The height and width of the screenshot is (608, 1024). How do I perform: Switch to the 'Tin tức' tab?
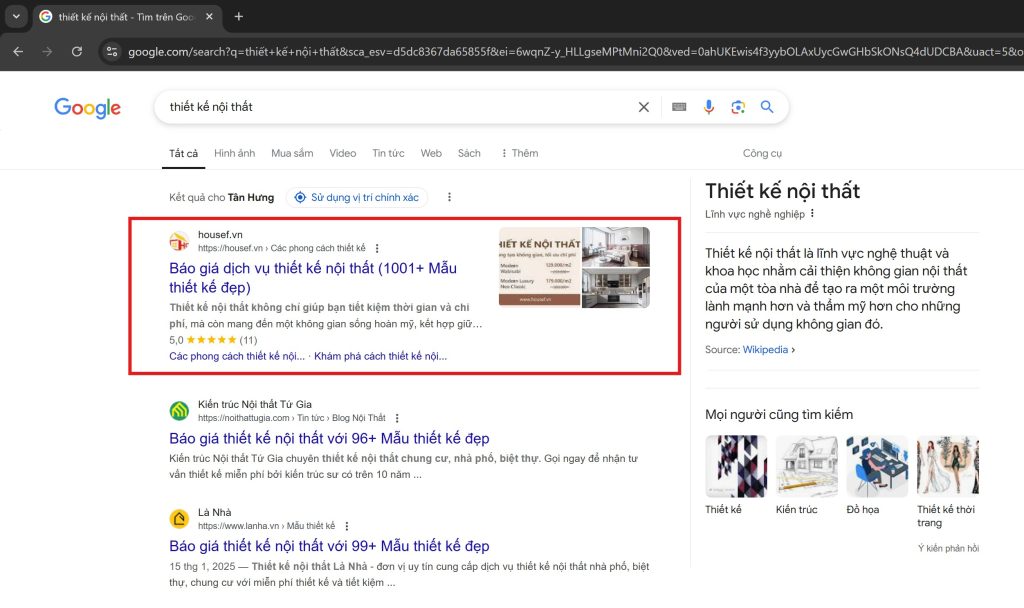(x=388, y=153)
